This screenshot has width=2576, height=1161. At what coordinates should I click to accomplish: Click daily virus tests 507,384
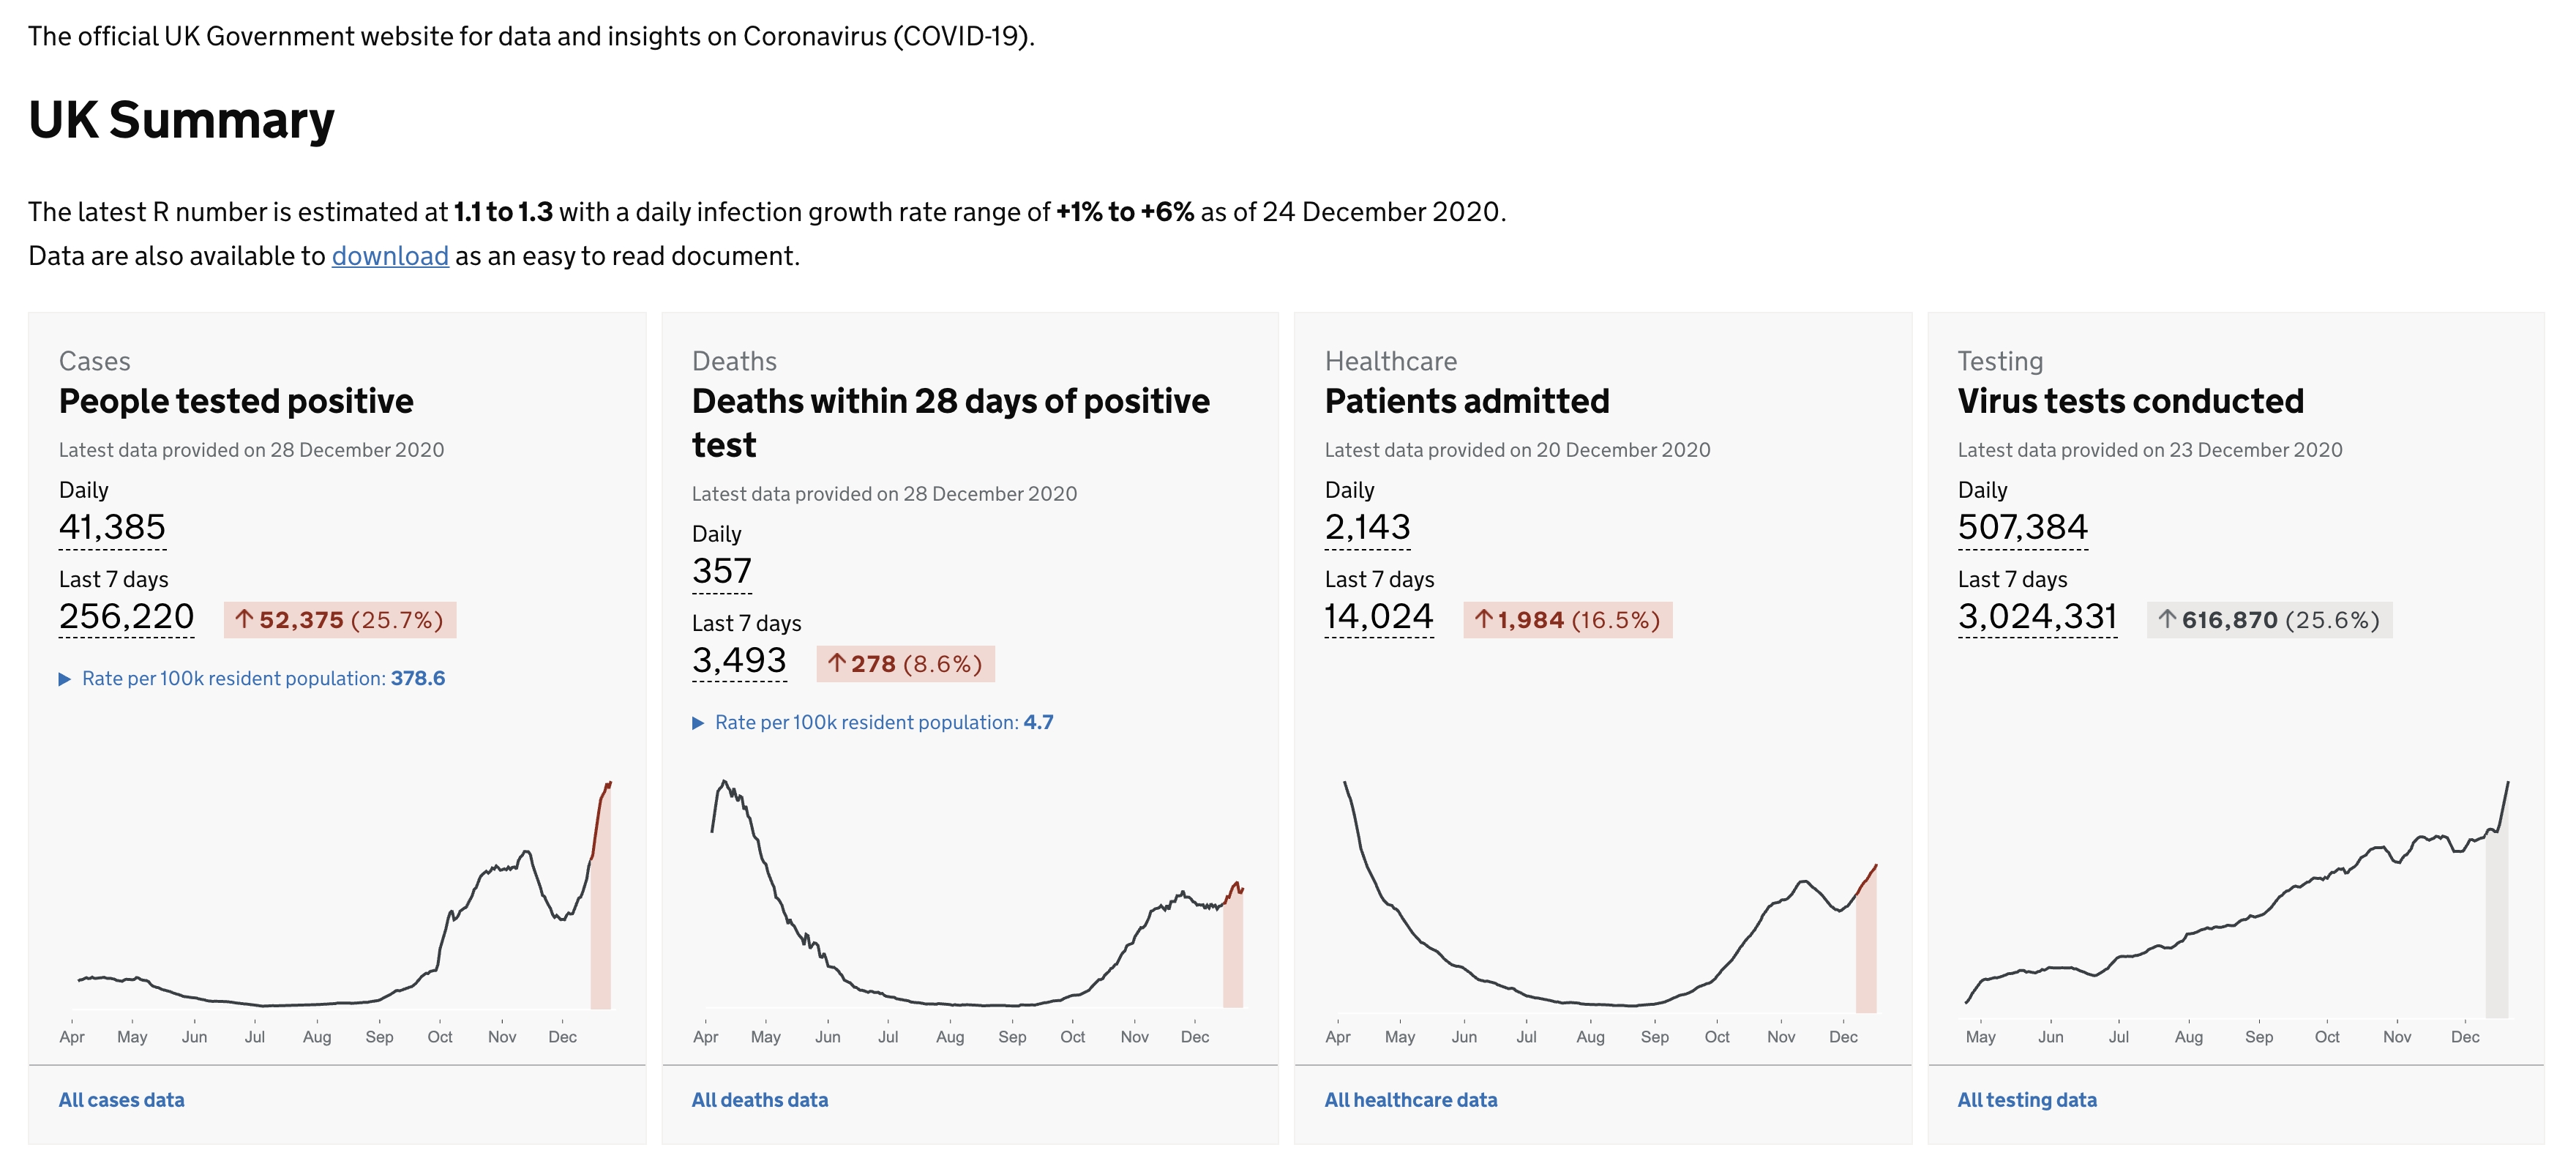point(2023,527)
